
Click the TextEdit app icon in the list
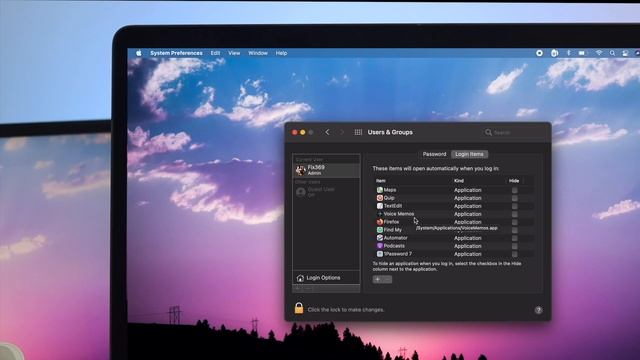point(380,206)
